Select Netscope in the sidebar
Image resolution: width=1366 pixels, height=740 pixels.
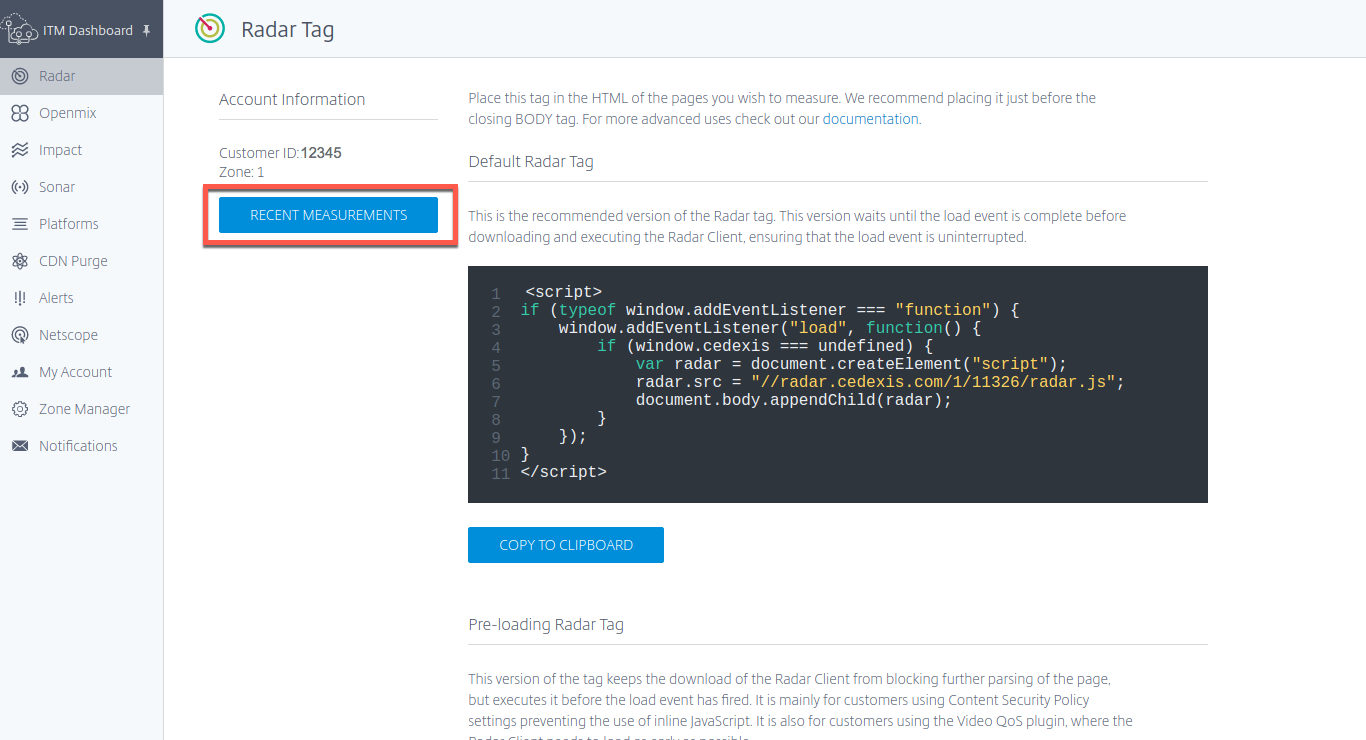coord(81,335)
